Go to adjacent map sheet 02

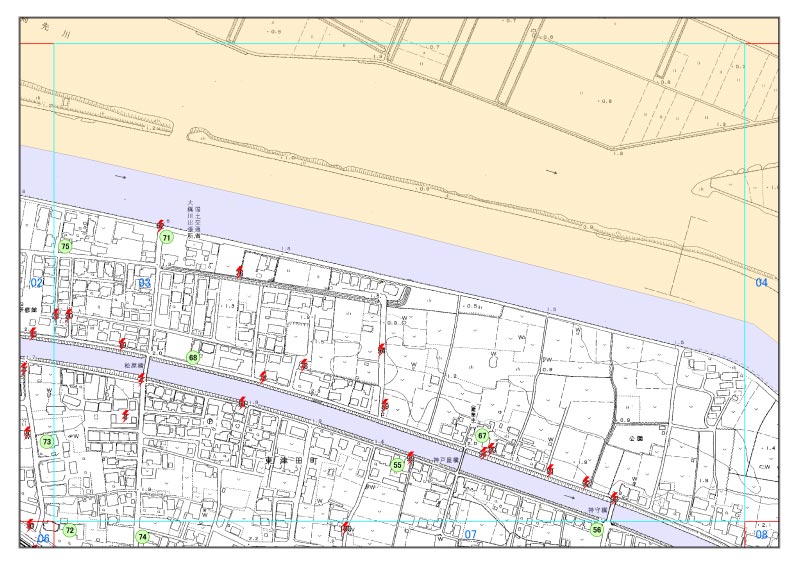[x=37, y=284]
